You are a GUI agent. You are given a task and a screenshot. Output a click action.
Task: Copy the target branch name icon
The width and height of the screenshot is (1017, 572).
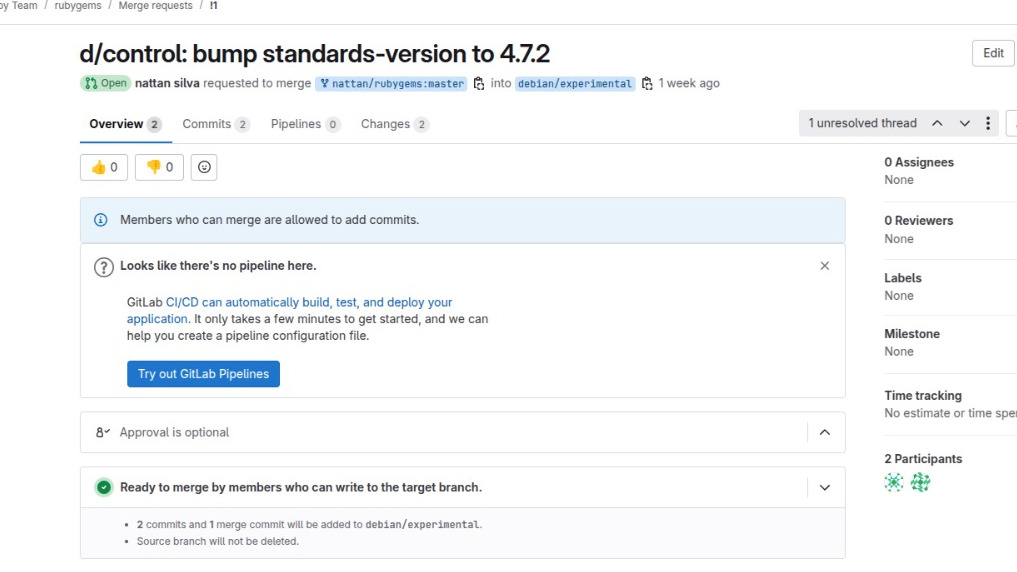(647, 84)
